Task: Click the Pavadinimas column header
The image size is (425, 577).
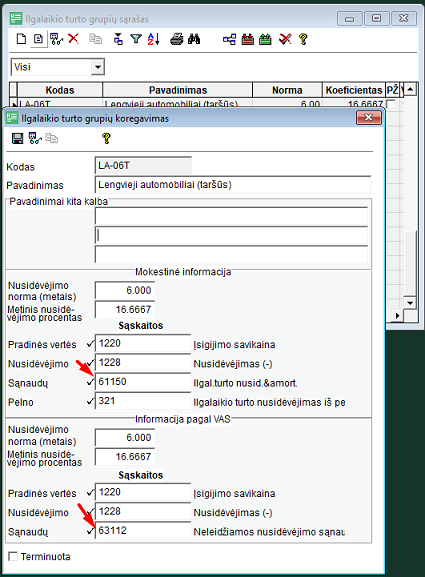Action: tap(178, 90)
